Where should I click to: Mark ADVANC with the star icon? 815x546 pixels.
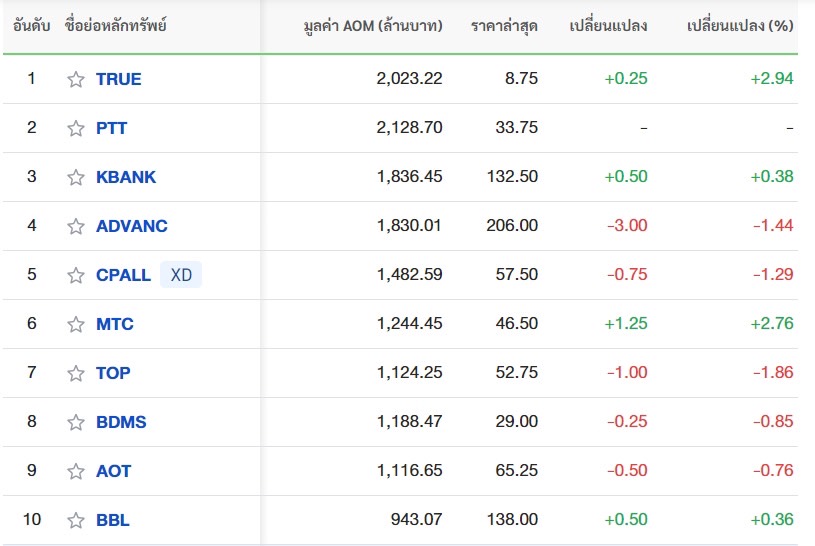pos(76,226)
